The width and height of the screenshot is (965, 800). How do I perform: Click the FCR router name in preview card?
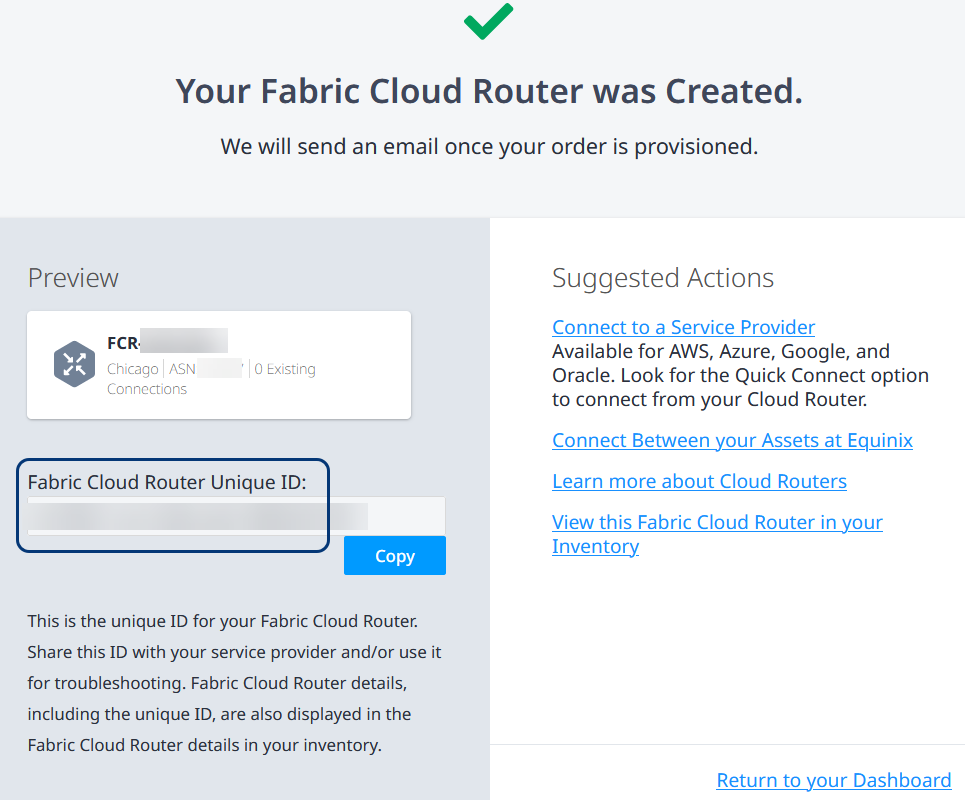[x=167, y=342]
